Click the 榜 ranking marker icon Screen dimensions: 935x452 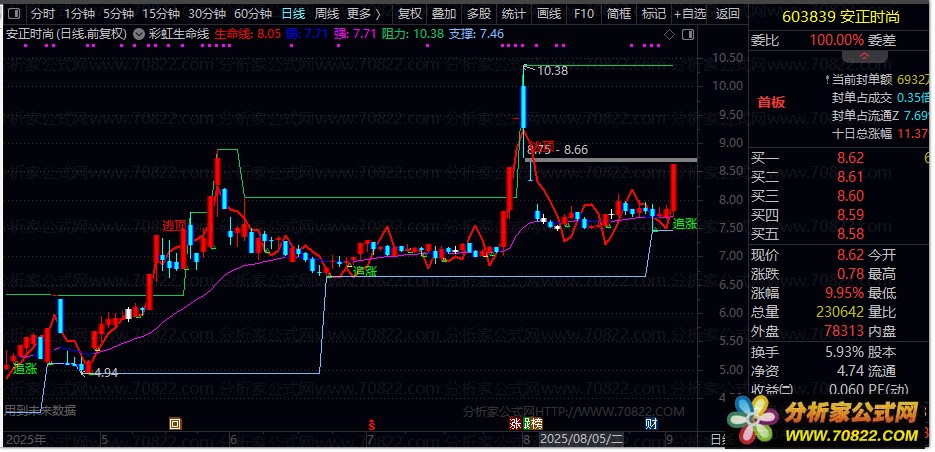point(537,425)
